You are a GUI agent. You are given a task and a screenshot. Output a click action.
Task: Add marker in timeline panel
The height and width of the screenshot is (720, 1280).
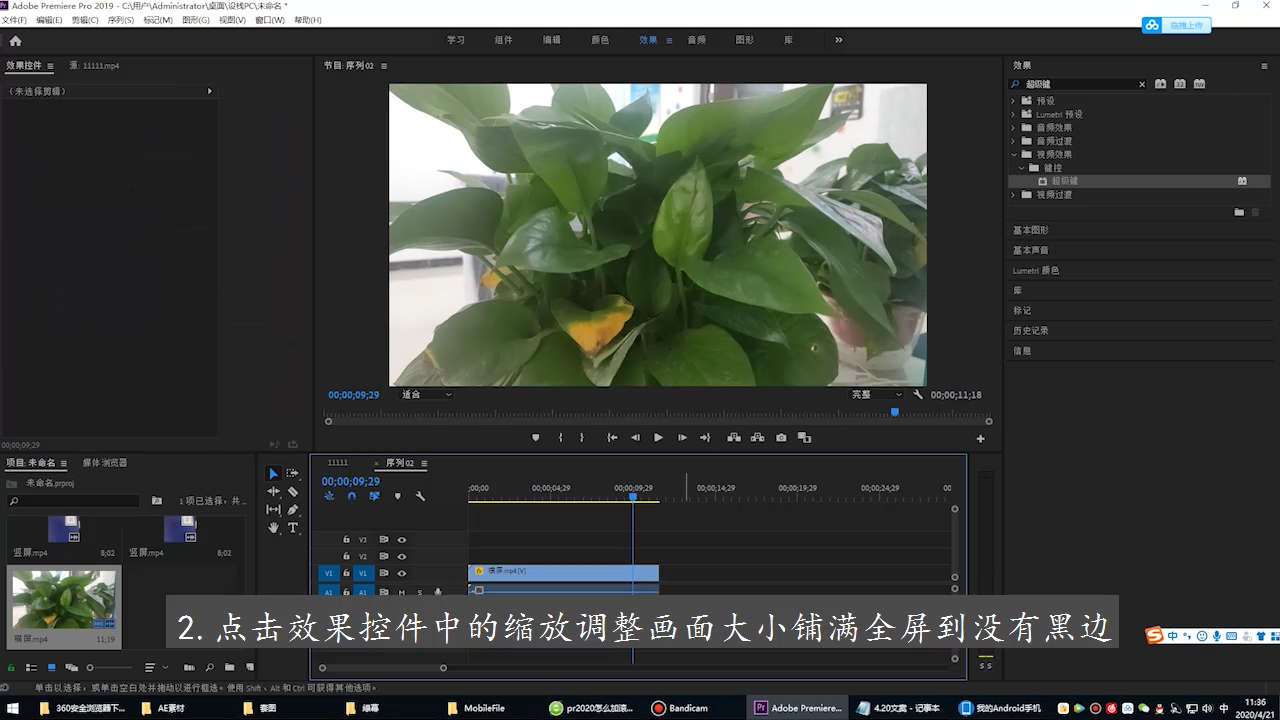point(397,496)
